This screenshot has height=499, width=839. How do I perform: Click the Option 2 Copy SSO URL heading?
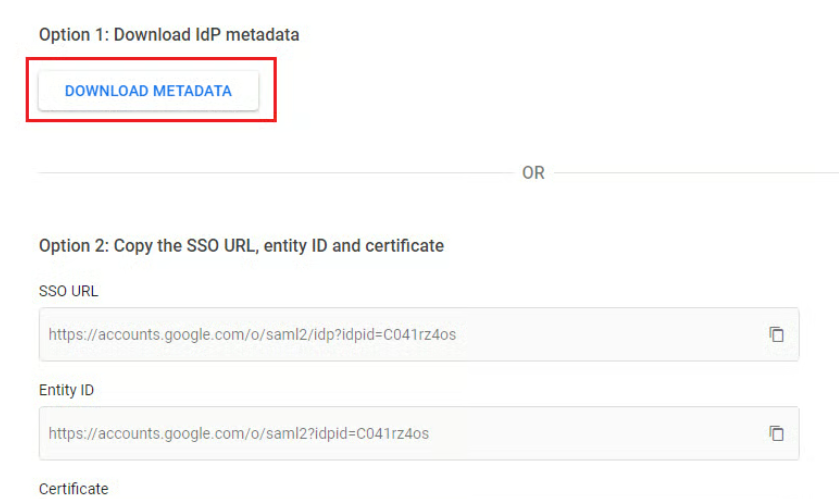point(241,245)
